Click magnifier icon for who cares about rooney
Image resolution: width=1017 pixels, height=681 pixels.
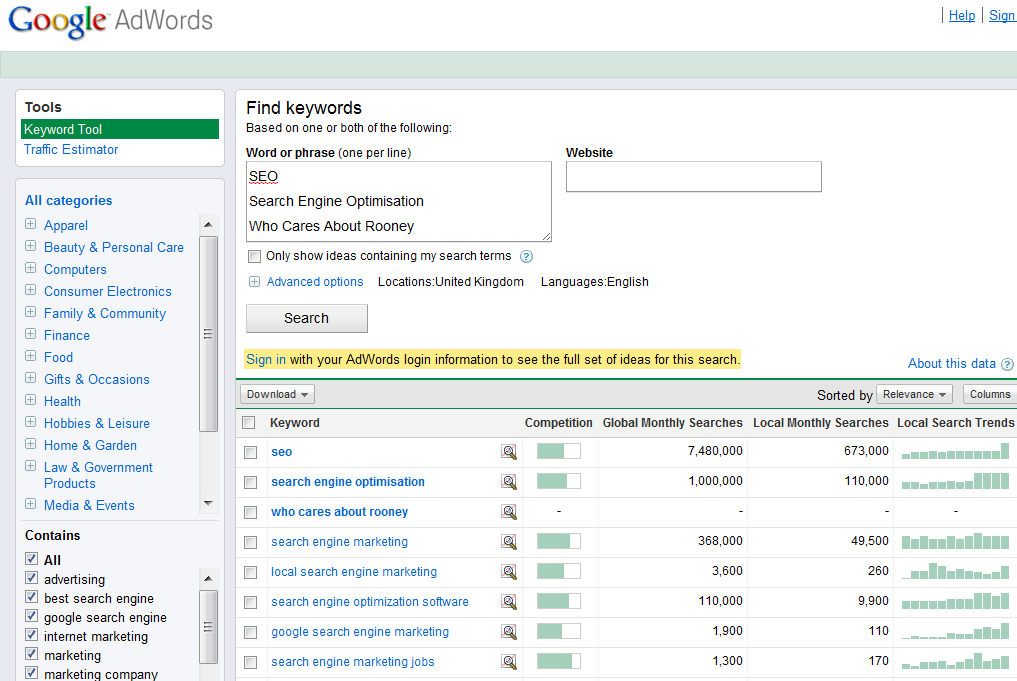[x=509, y=512]
